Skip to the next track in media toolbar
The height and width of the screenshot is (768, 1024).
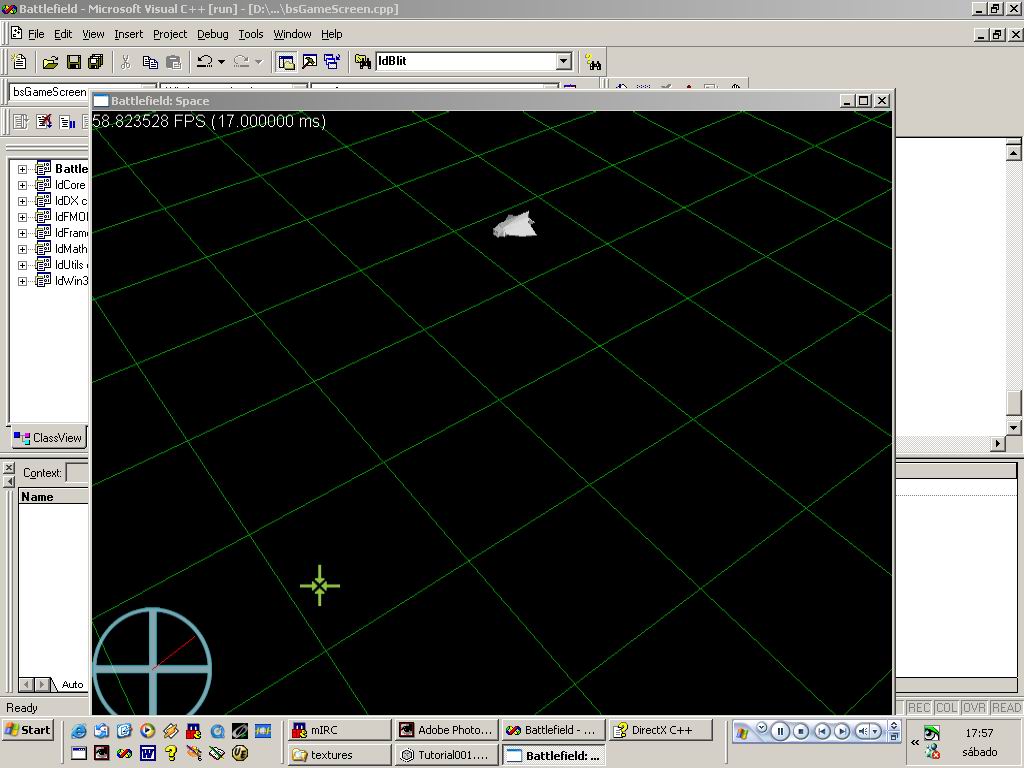842,731
